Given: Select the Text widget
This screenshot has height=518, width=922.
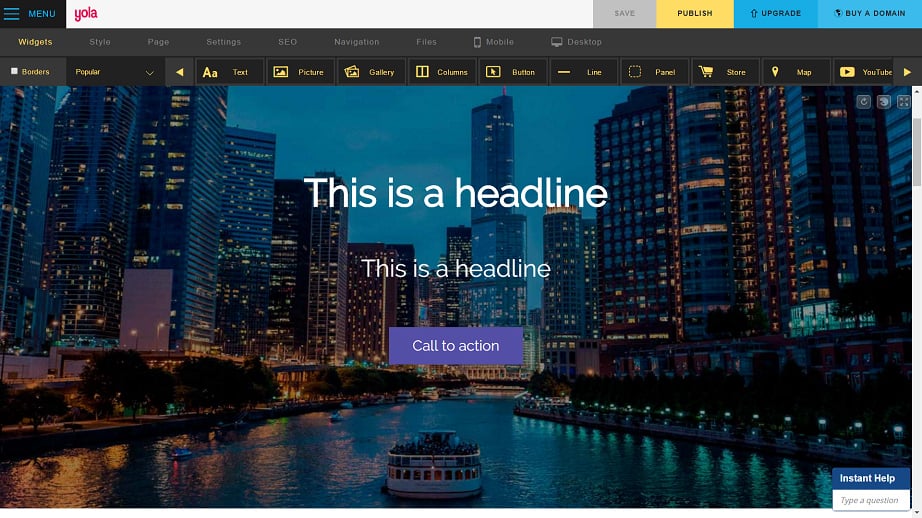Looking at the screenshot, I should (229, 72).
